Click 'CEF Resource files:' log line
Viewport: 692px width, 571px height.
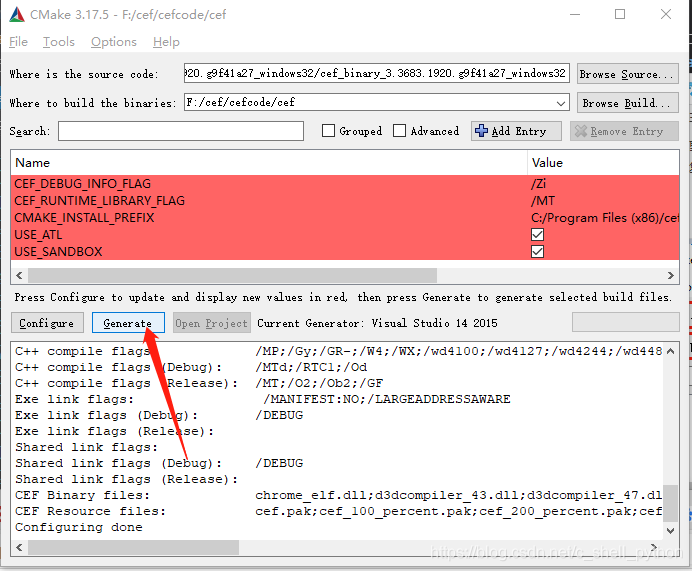tap(90, 511)
